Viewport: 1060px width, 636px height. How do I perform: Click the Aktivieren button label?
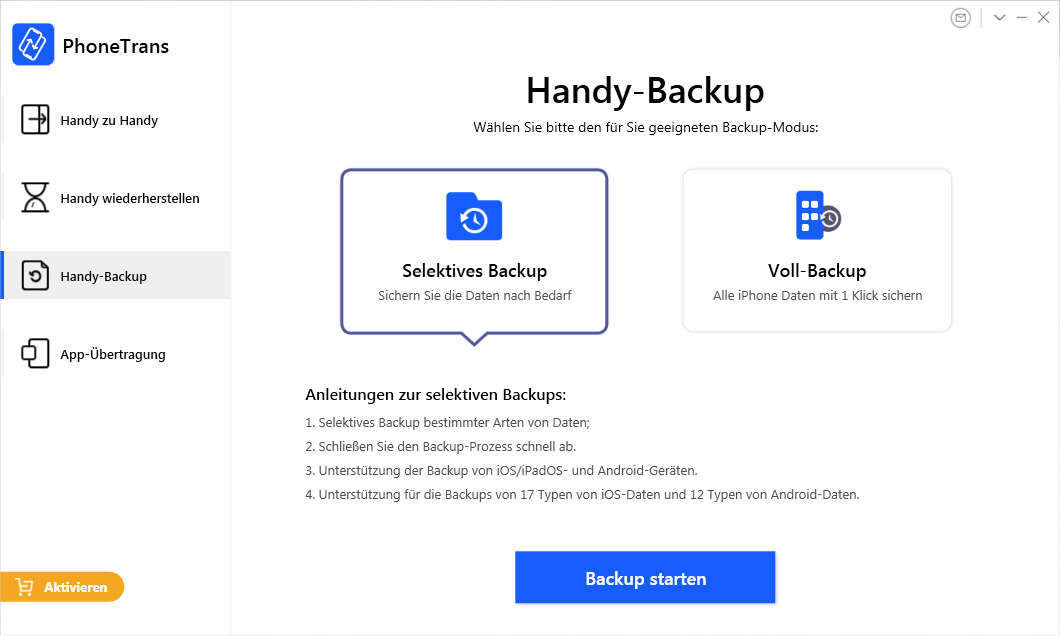75,587
